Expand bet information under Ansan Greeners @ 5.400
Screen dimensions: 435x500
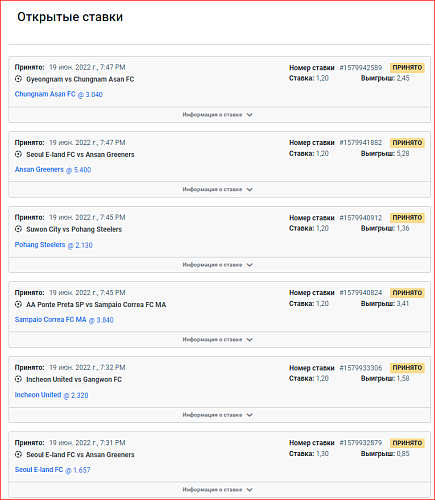(x=219, y=189)
